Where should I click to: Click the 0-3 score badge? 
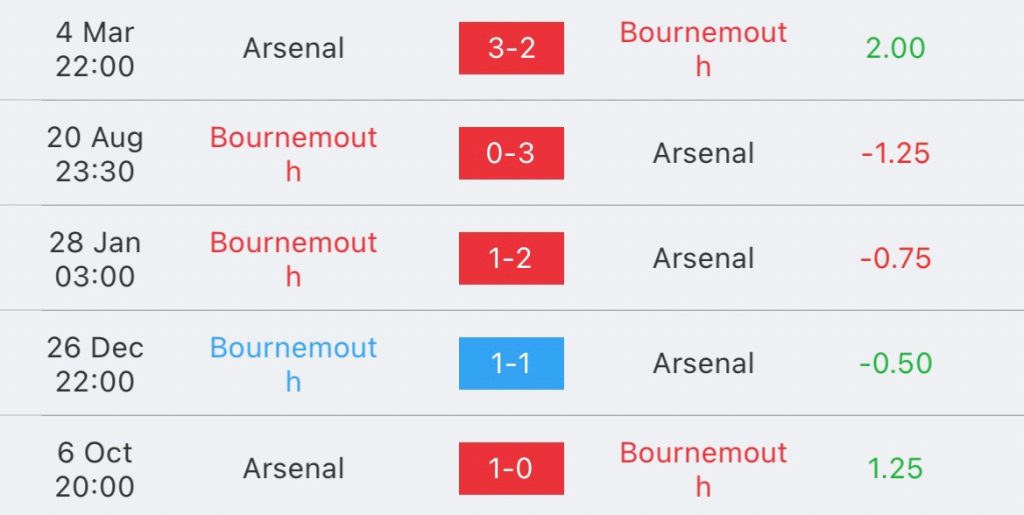coord(511,153)
